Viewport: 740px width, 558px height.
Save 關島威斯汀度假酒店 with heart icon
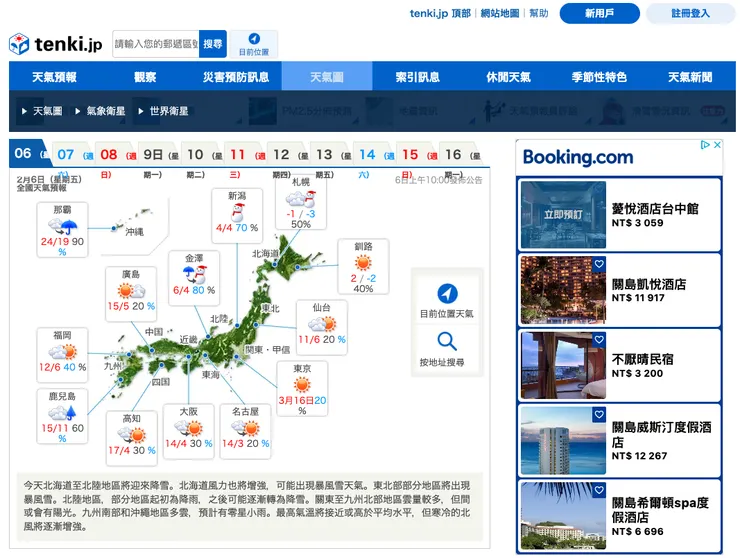click(x=599, y=414)
